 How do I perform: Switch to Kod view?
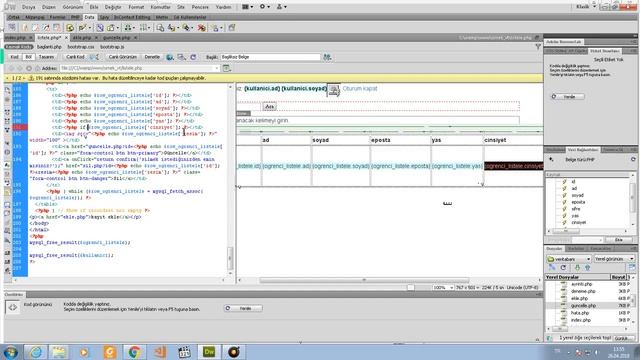tap(14, 57)
